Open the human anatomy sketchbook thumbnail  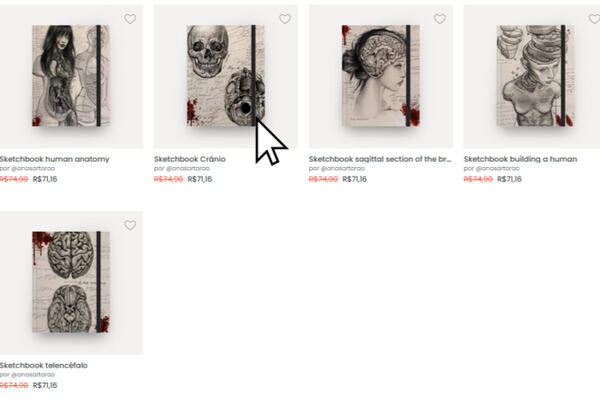tap(71, 76)
